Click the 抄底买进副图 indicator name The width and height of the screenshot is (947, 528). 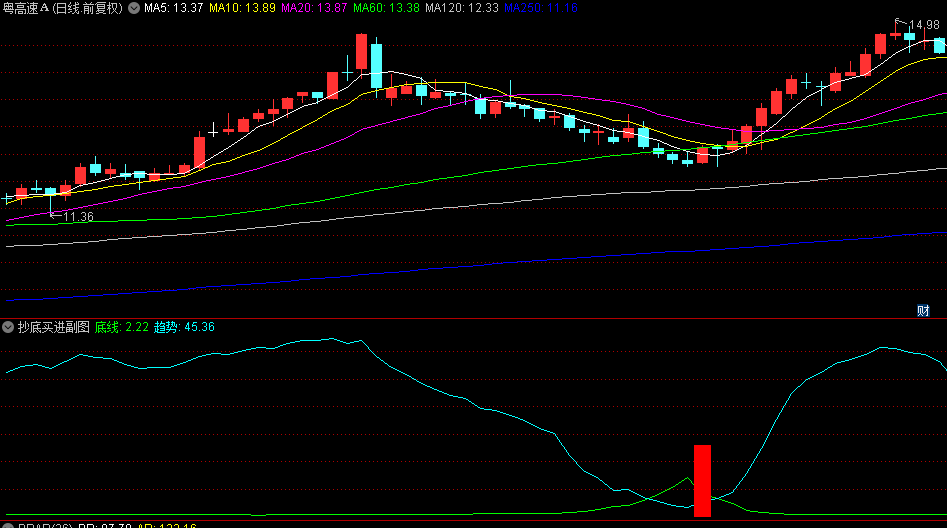click(53, 327)
